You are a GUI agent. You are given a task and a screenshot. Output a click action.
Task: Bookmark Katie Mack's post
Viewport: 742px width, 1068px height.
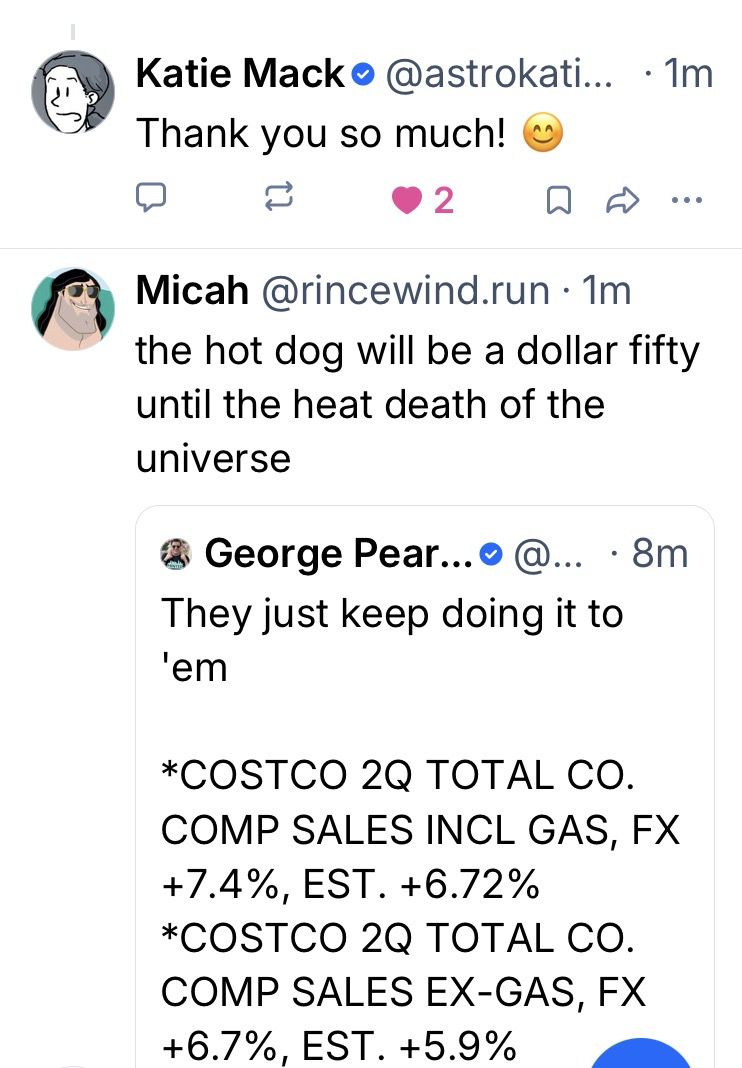560,202
